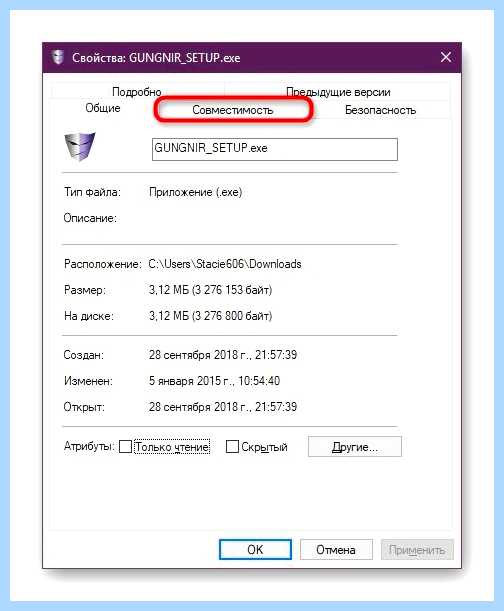Switch to the 'Совместимость' tab
This screenshot has width=504, height=611.
(x=233, y=110)
